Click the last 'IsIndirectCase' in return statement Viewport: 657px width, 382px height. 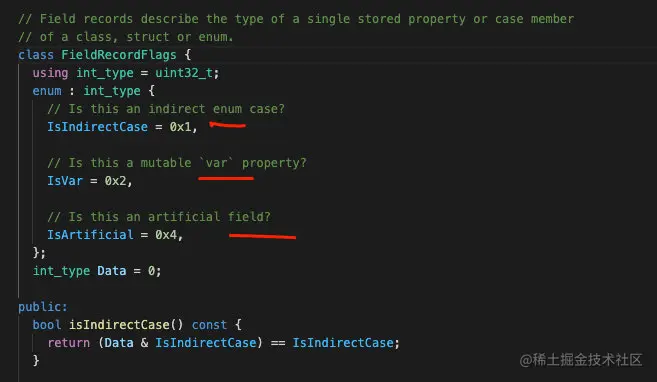[343, 343]
